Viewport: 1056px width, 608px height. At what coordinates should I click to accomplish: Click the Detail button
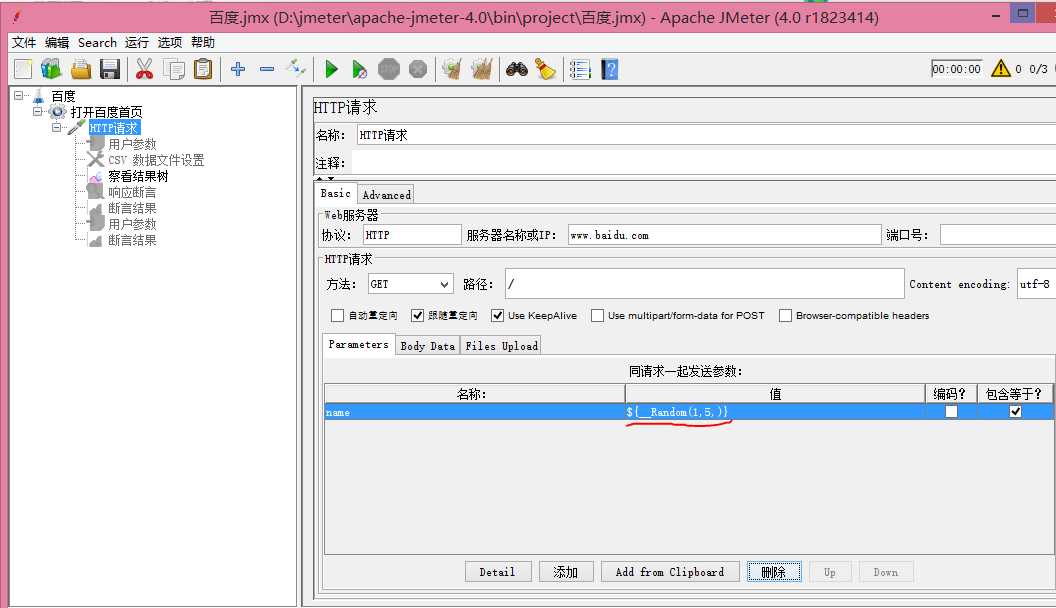[x=498, y=572]
